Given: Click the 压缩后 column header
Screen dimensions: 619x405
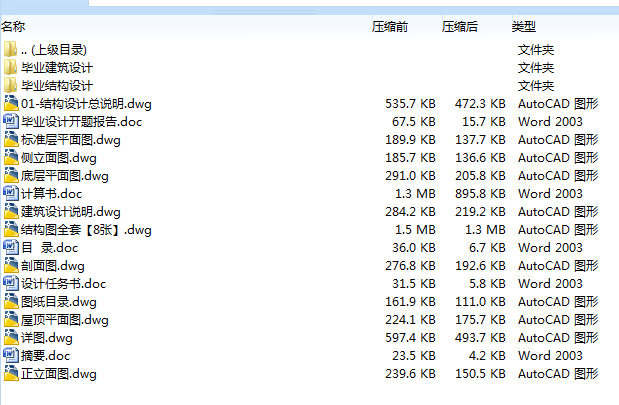Looking at the screenshot, I should point(460,26).
